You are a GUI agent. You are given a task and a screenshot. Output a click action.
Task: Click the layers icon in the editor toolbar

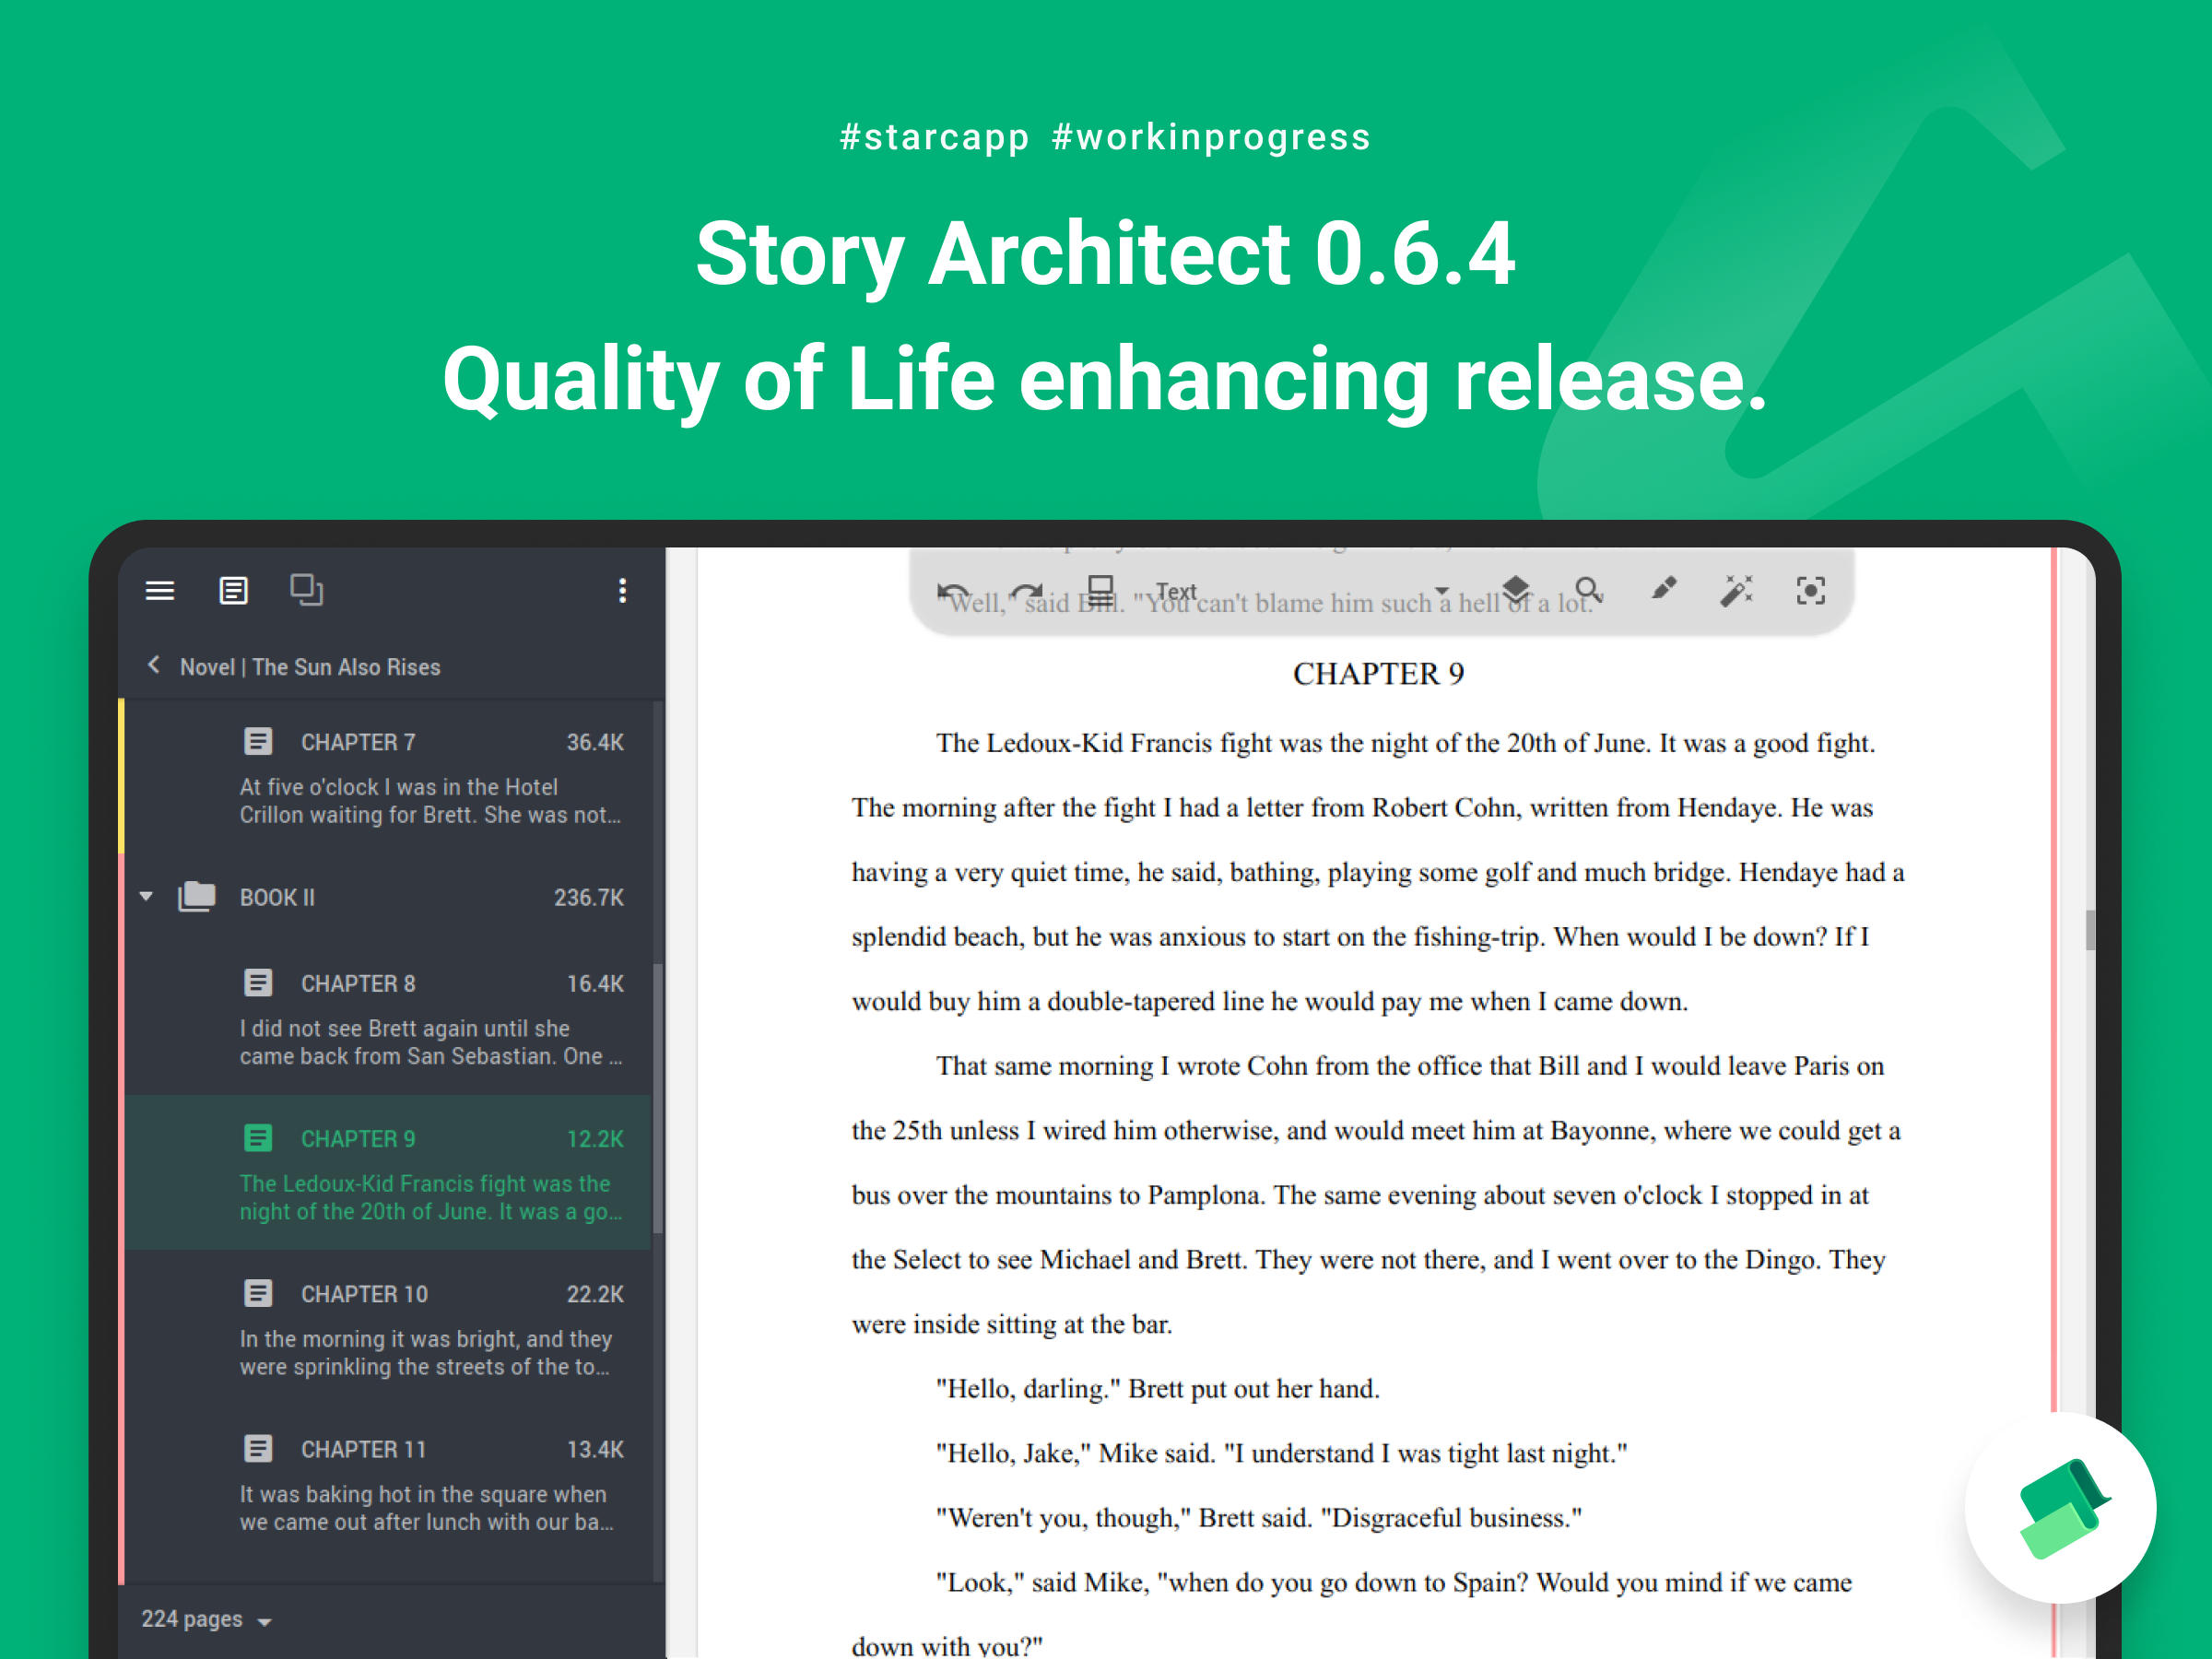tap(1516, 590)
